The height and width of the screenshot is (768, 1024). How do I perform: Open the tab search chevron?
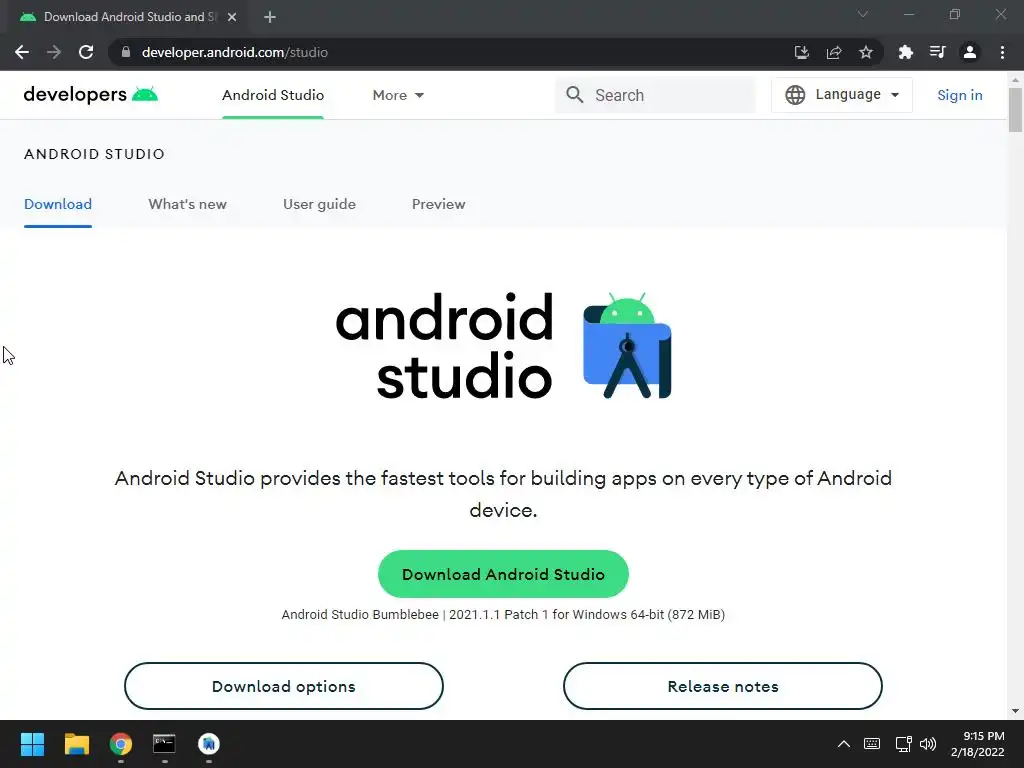point(863,14)
